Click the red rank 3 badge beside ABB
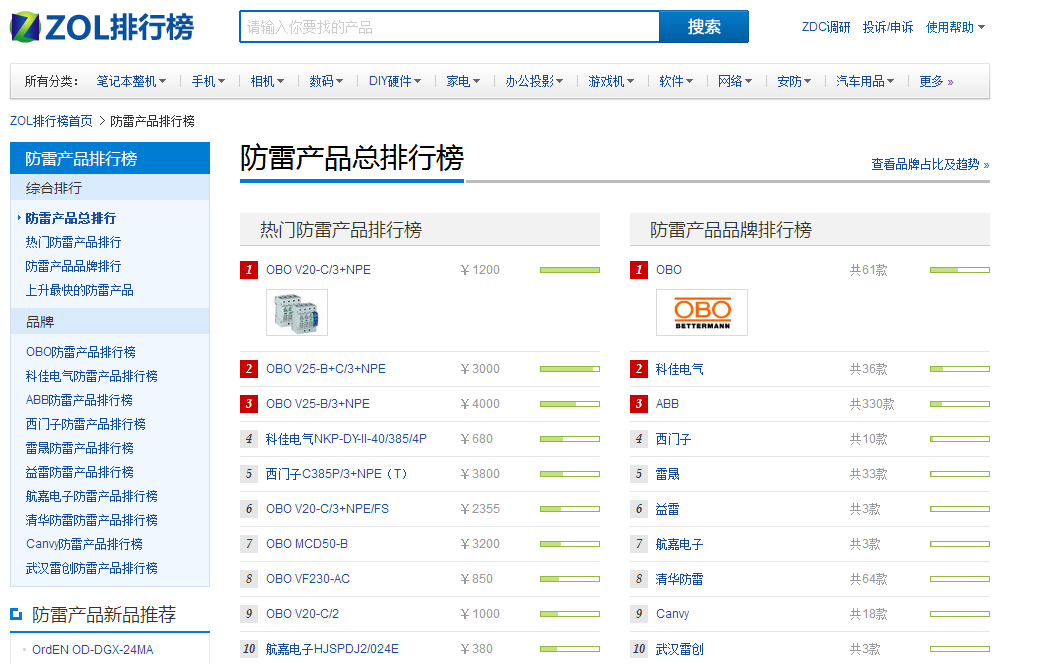 (x=639, y=404)
